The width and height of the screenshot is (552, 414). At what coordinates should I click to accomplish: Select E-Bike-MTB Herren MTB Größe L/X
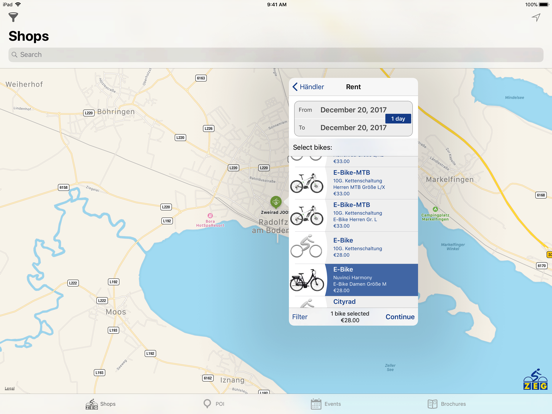[353, 183]
